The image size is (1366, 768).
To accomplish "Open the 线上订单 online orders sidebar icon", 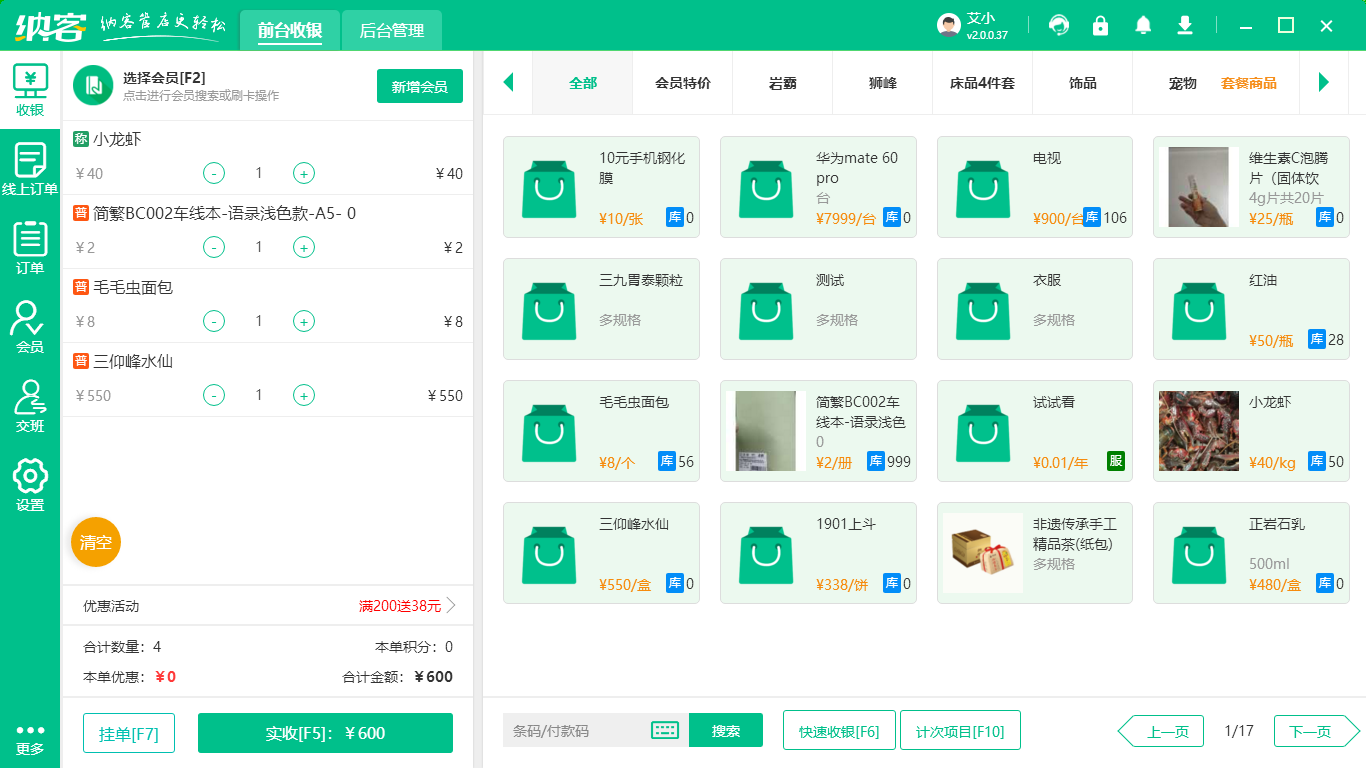I will click(30, 168).
